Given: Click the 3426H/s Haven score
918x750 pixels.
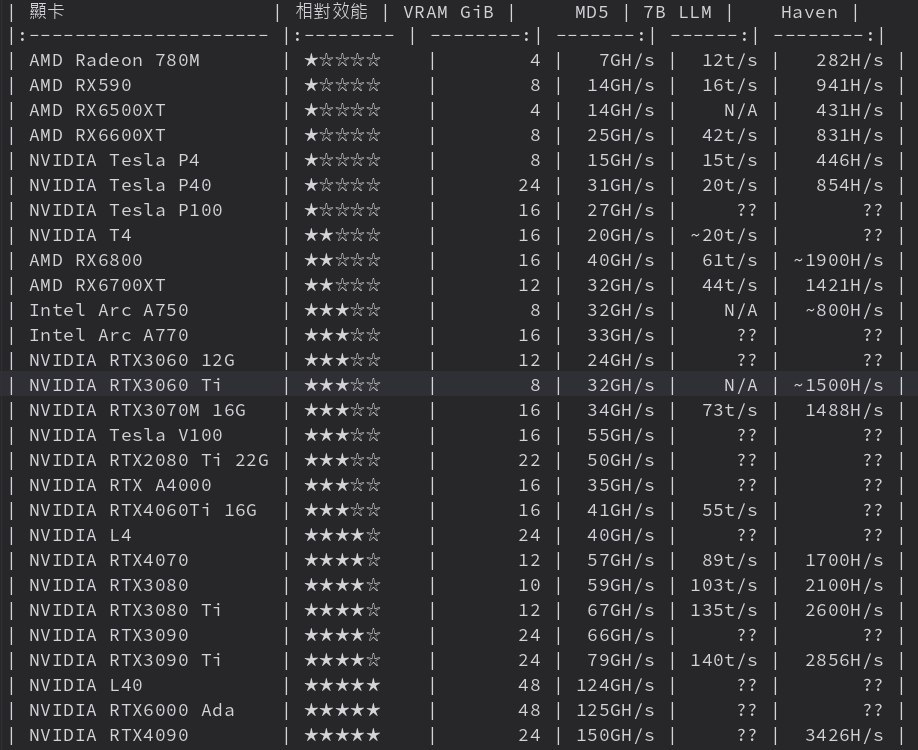Looking at the screenshot, I should click(x=844, y=735).
